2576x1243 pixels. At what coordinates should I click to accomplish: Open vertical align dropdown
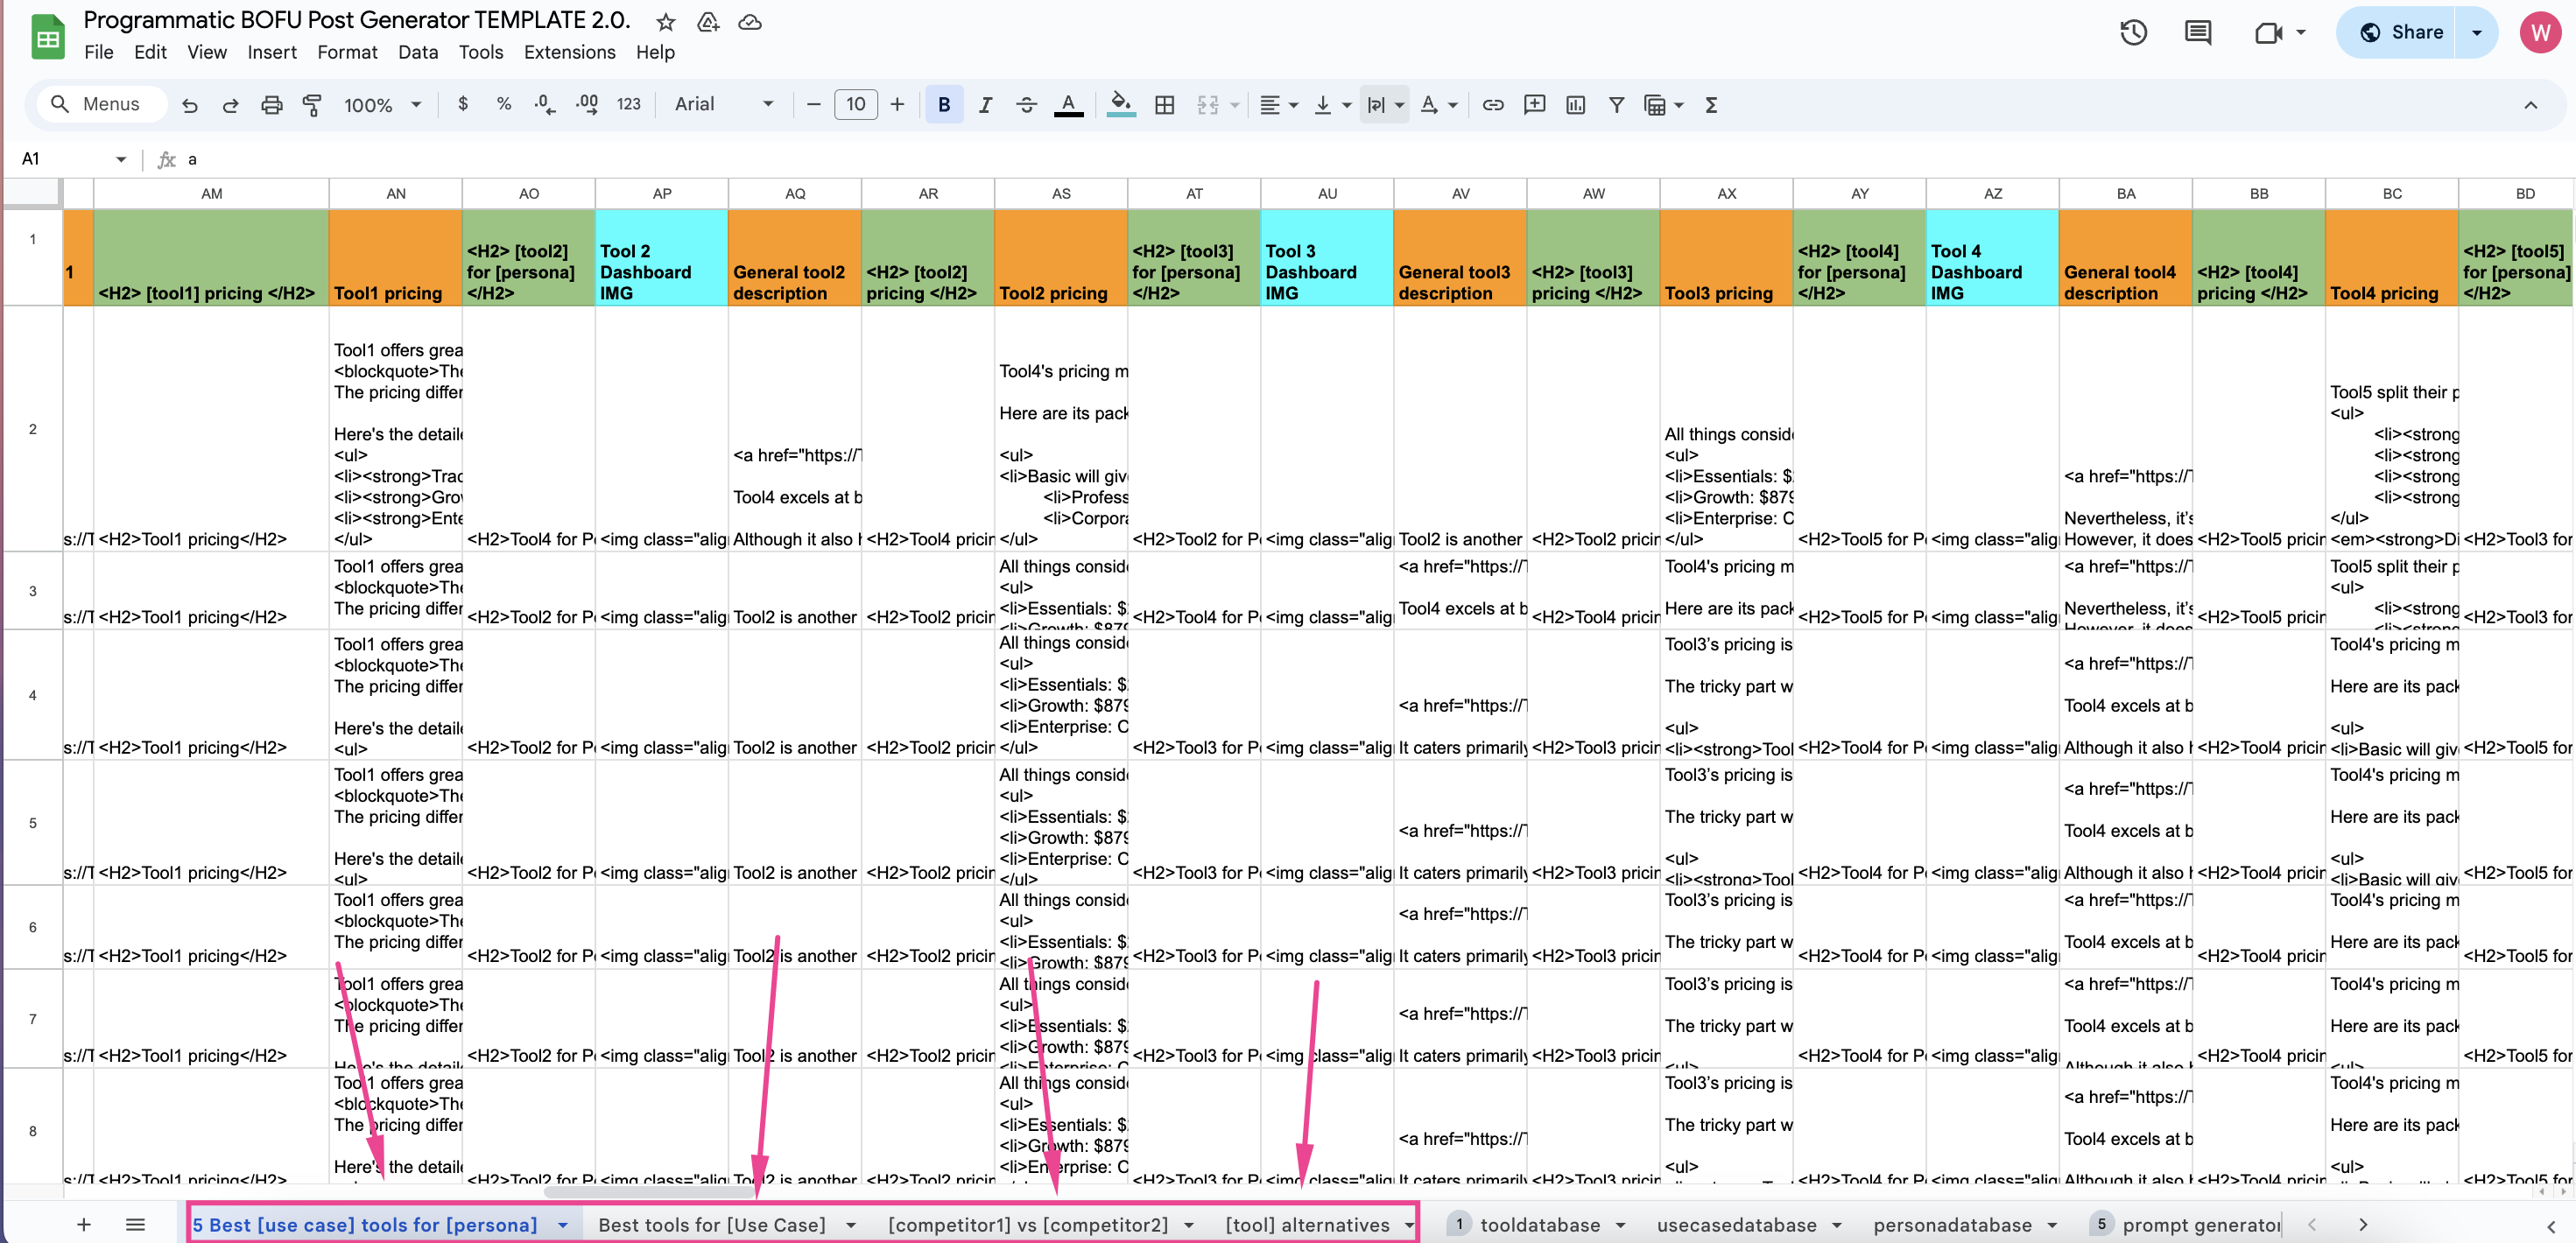click(1332, 105)
